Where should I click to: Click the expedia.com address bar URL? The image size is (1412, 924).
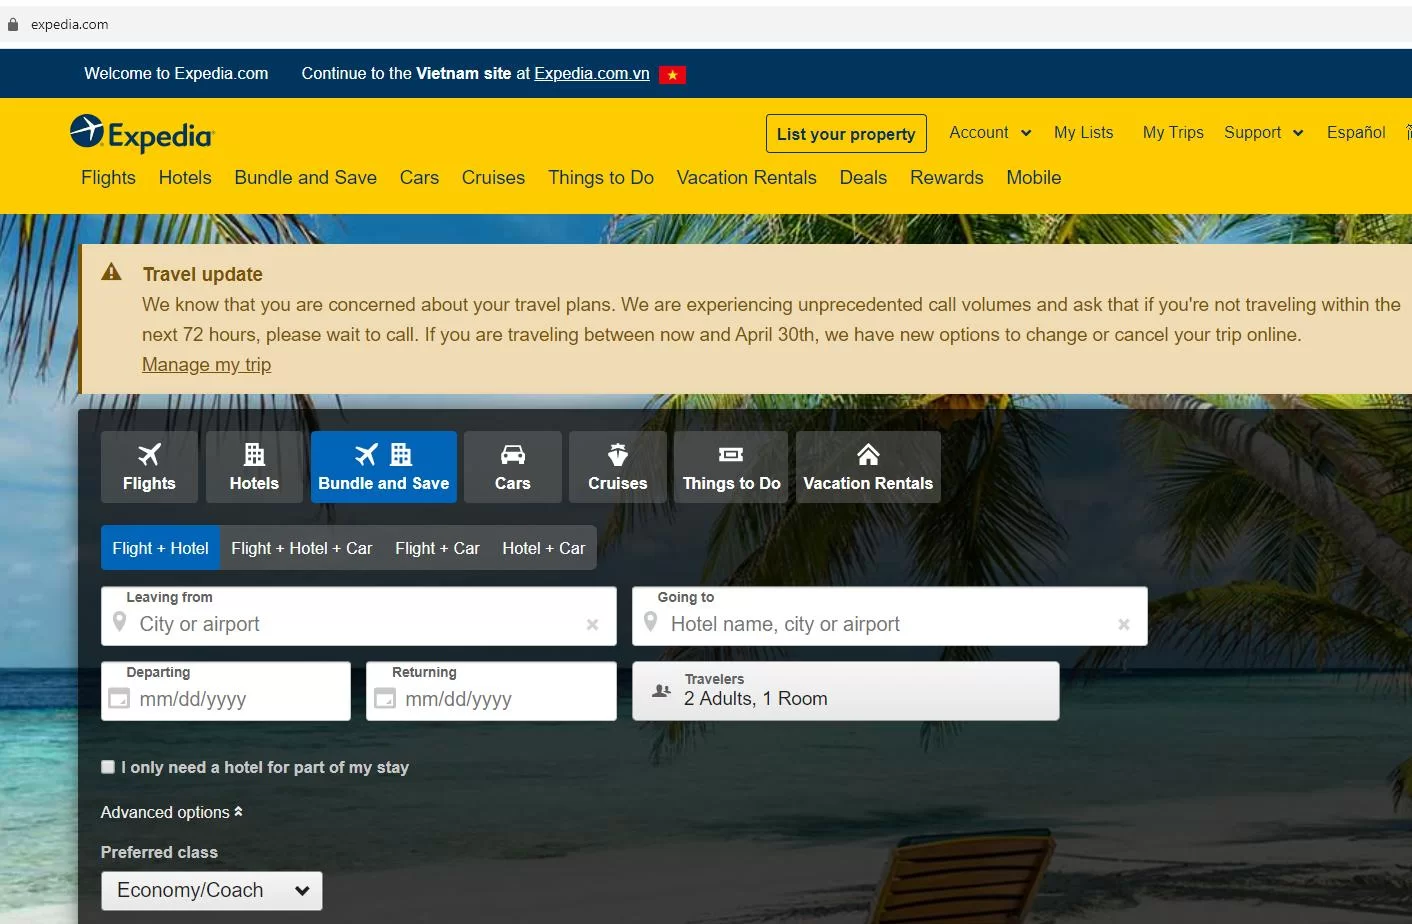click(x=70, y=24)
